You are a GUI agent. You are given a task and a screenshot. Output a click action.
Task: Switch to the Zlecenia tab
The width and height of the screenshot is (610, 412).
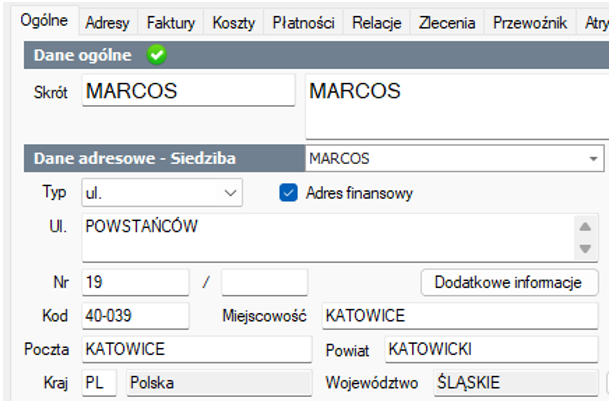tap(447, 22)
